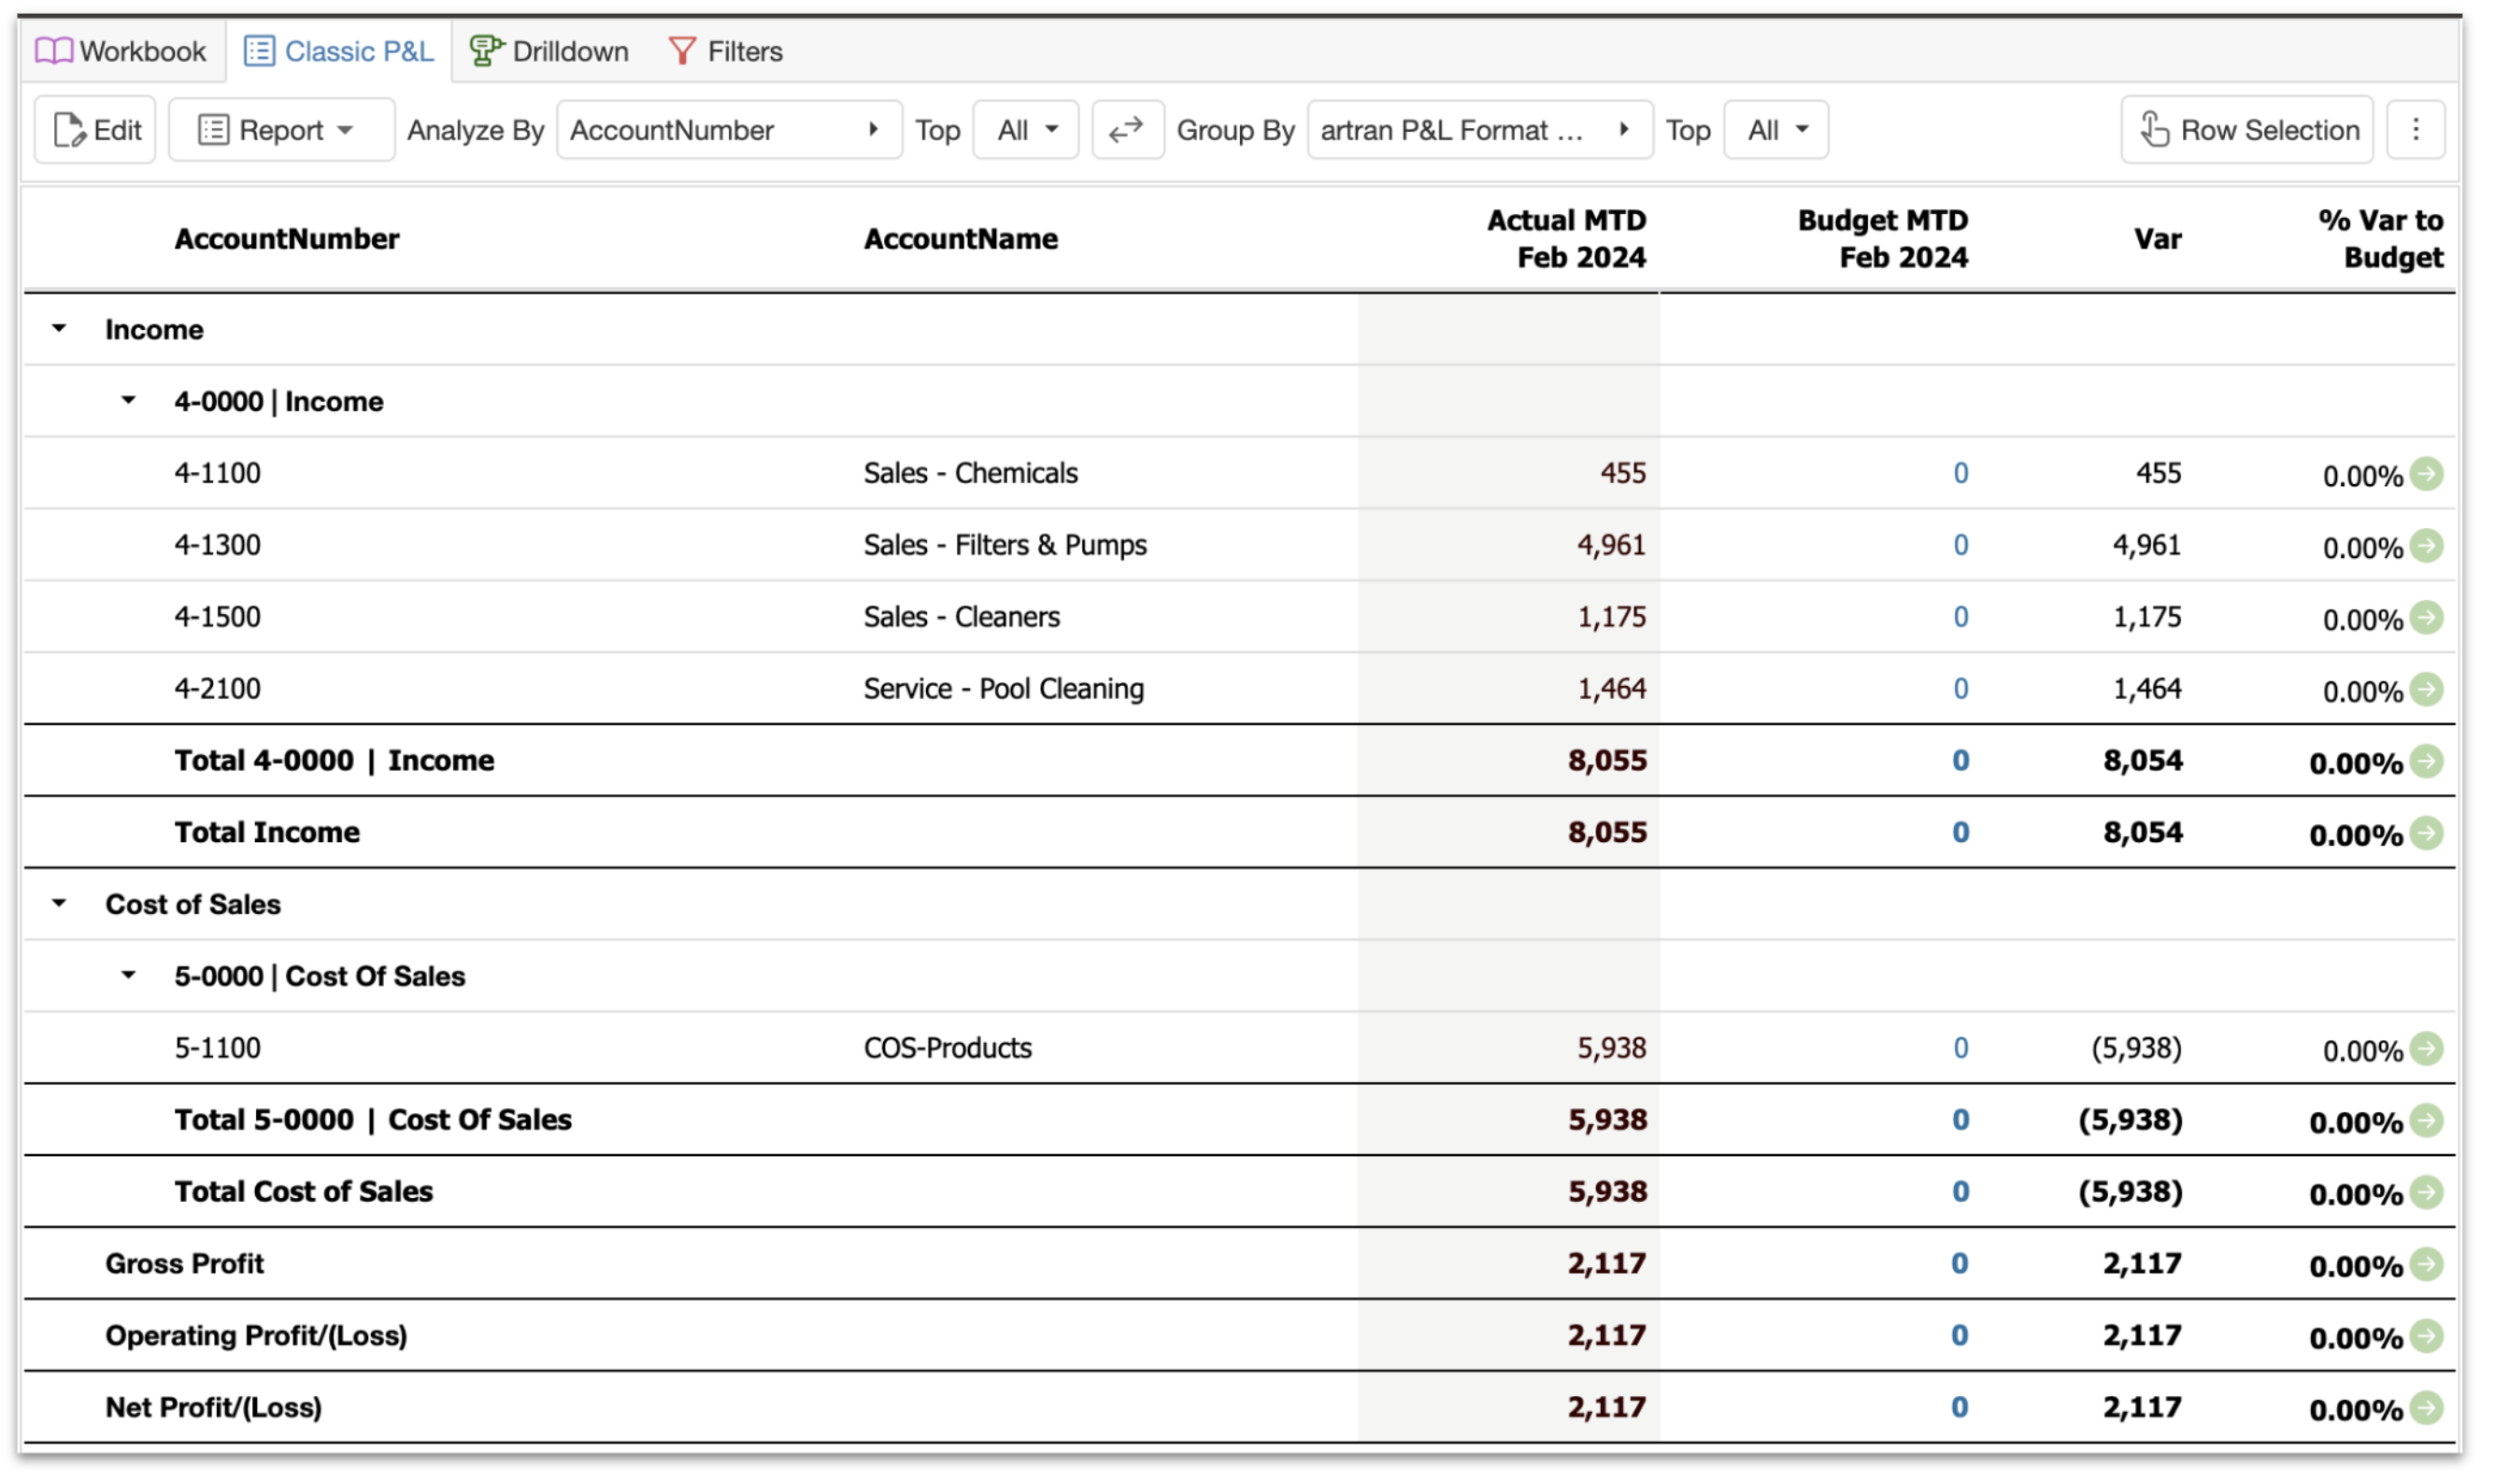Open the Filters tab
The width and height of the screenshot is (2495, 1484).
click(726, 51)
